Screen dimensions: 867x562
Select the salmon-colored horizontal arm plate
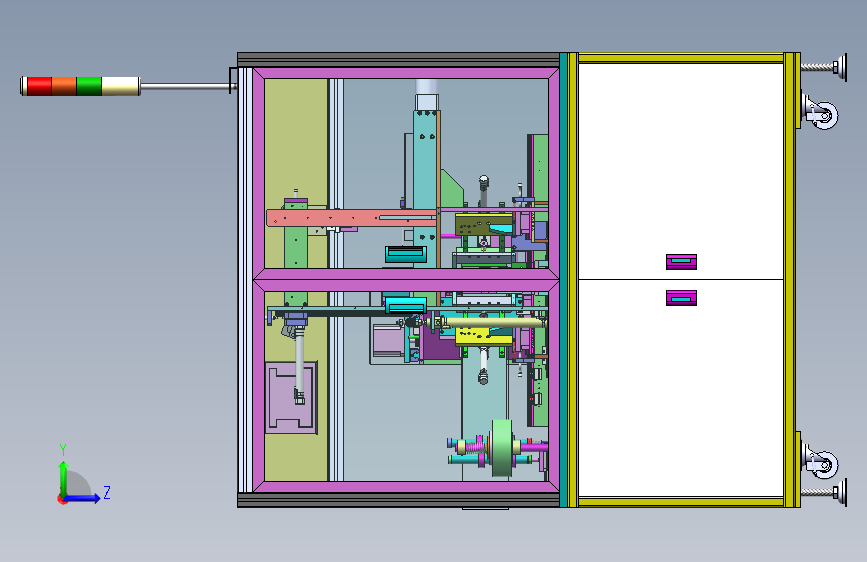pyautogui.click(x=352, y=217)
